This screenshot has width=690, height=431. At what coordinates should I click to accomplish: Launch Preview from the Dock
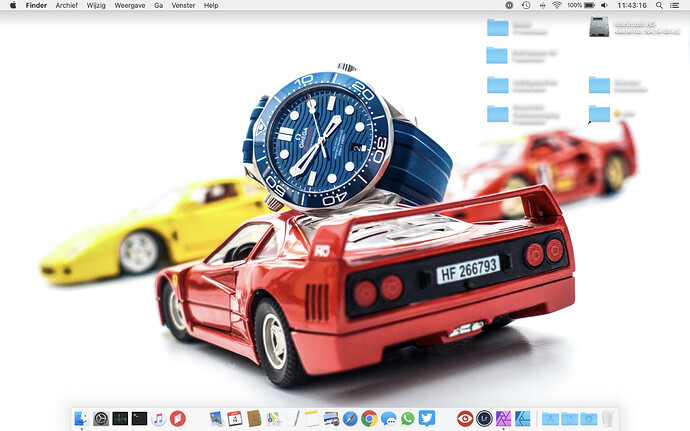coord(331,418)
